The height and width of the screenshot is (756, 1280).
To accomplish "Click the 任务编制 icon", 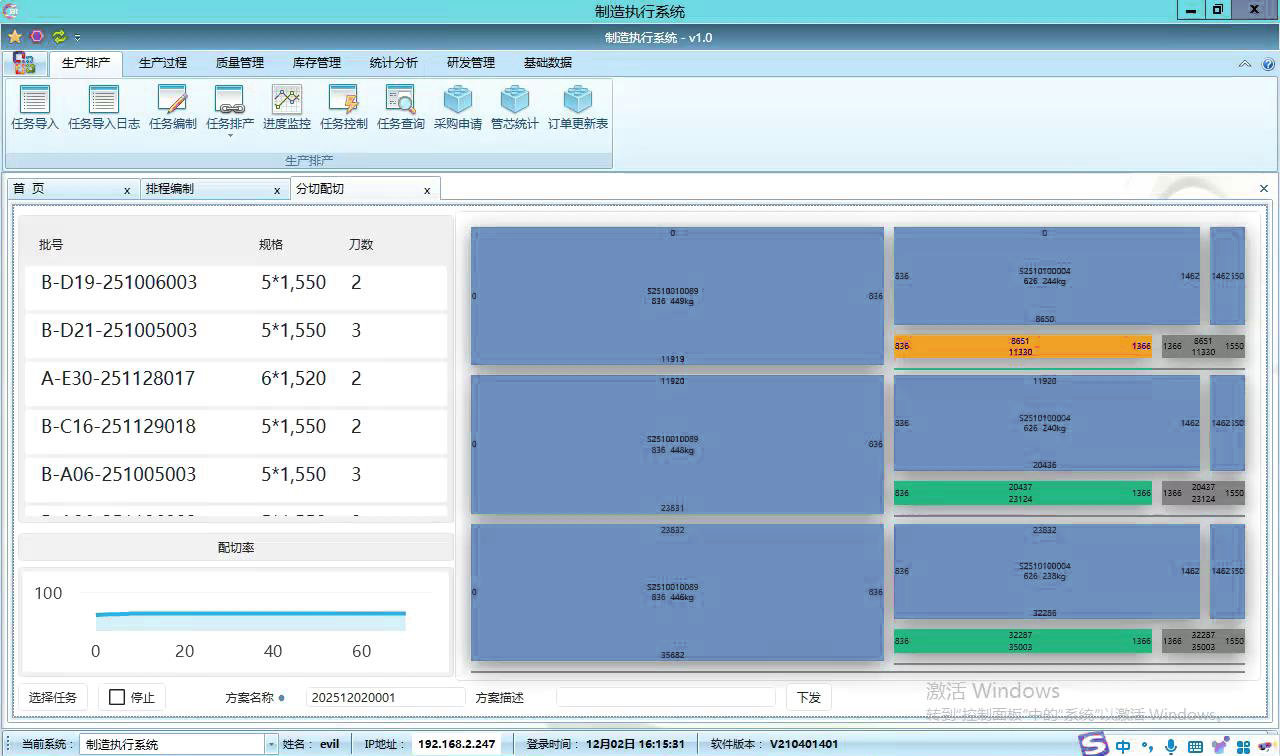I will pyautogui.click(x=173, y=101).
